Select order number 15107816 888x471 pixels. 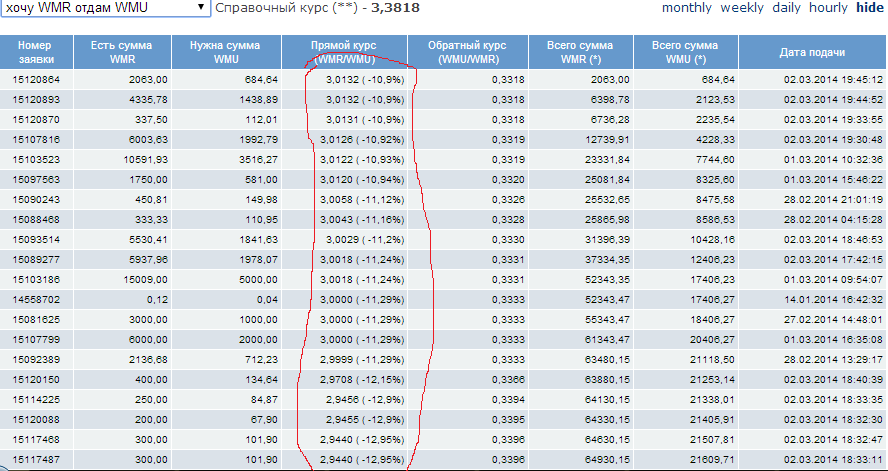click(x=36, y=140)
